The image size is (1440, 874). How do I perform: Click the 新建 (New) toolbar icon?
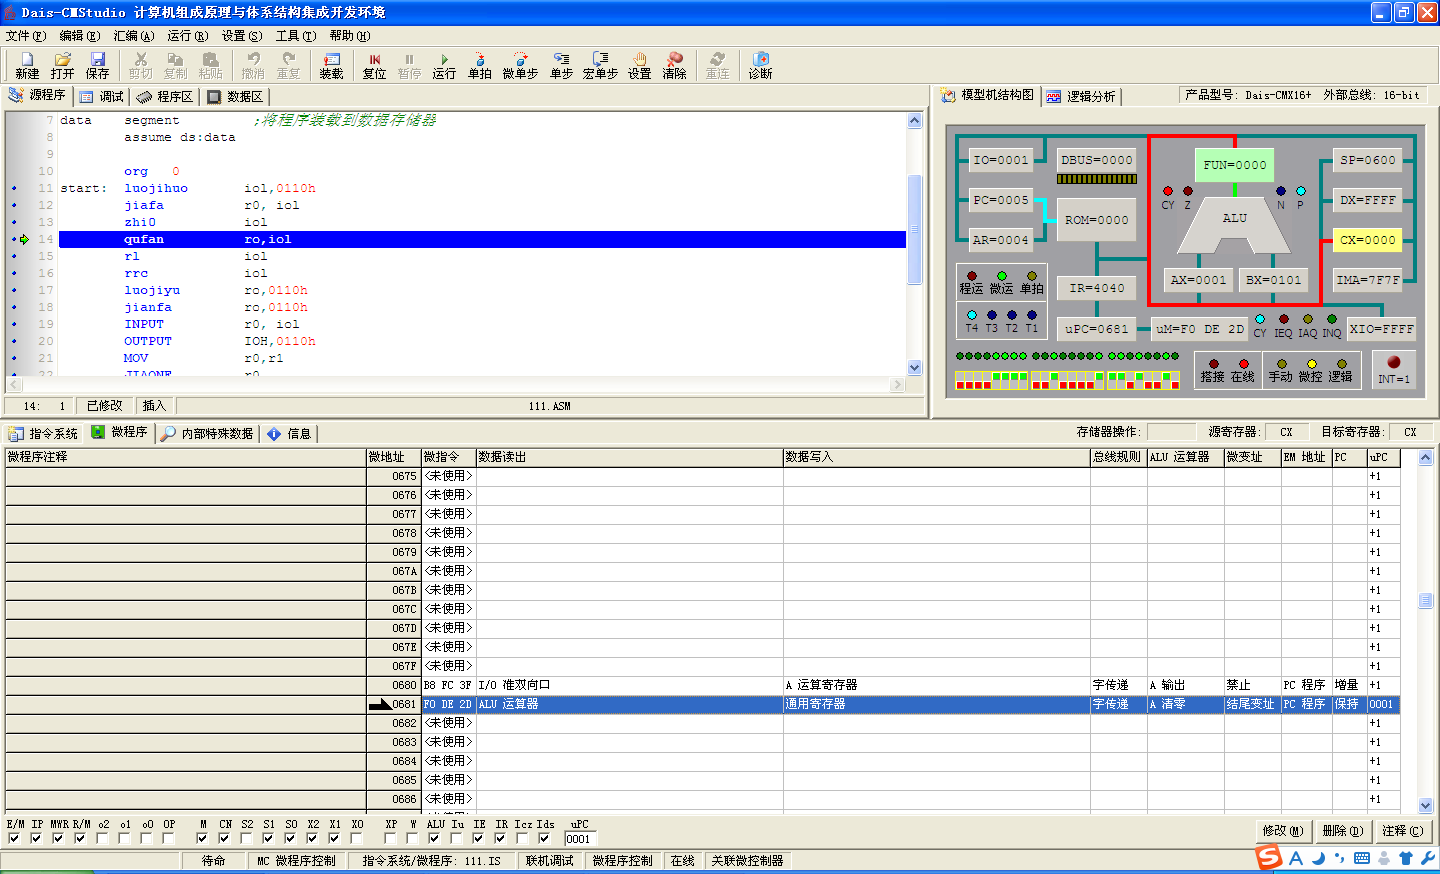(x=27, y=66)
